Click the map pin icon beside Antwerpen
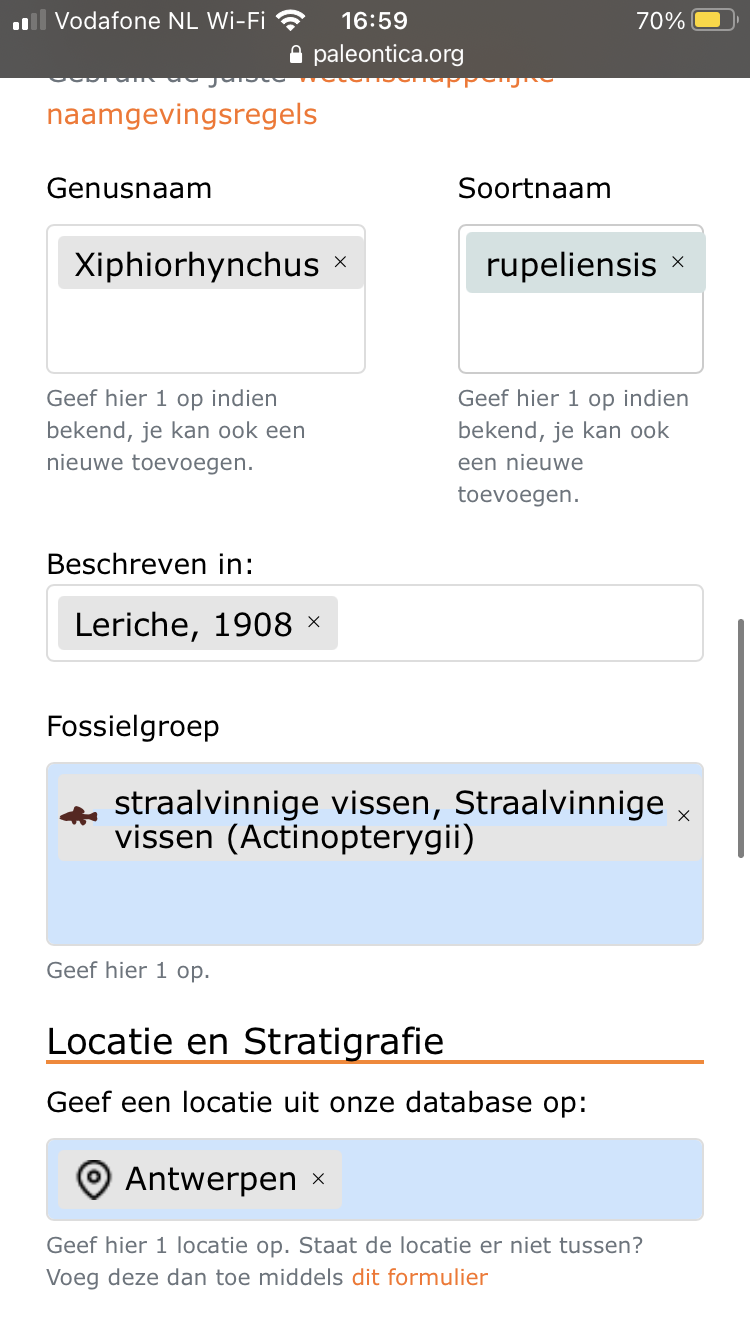 [x=94, y=1180]
